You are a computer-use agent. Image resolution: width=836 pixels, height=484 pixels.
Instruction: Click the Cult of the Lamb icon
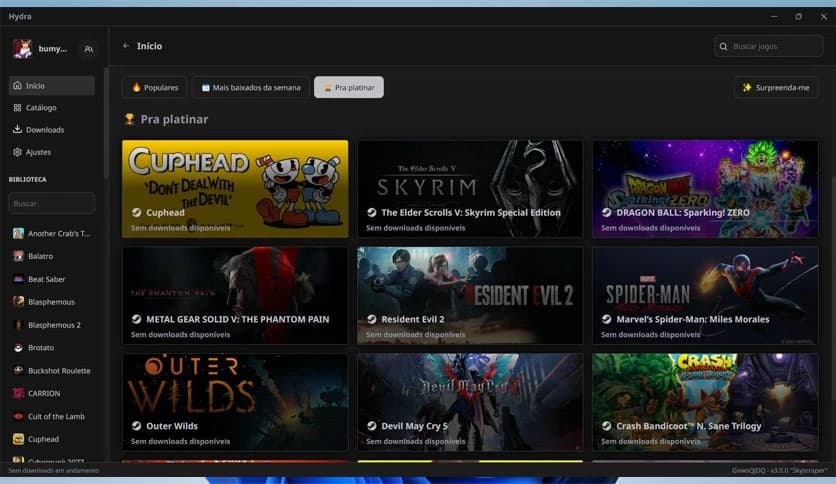[18, 416]
